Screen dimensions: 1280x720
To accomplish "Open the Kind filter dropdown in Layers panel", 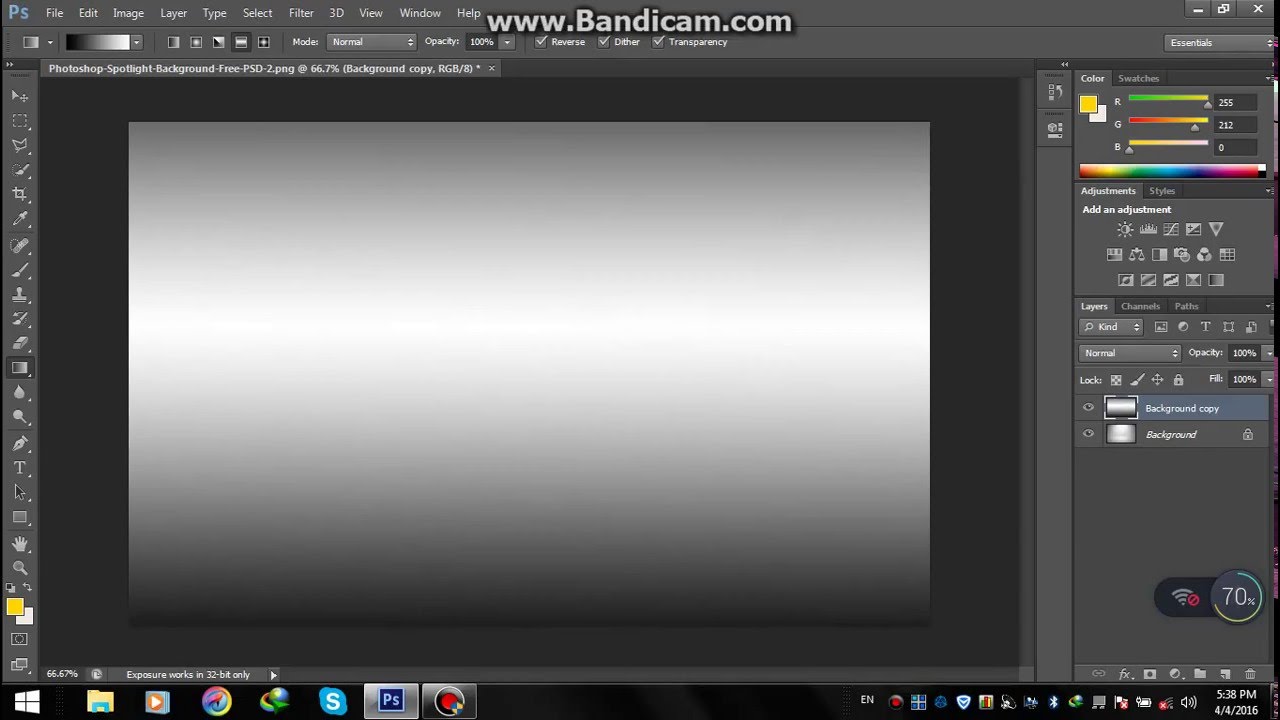I will pyautogui.click(x=1110, y=326).
